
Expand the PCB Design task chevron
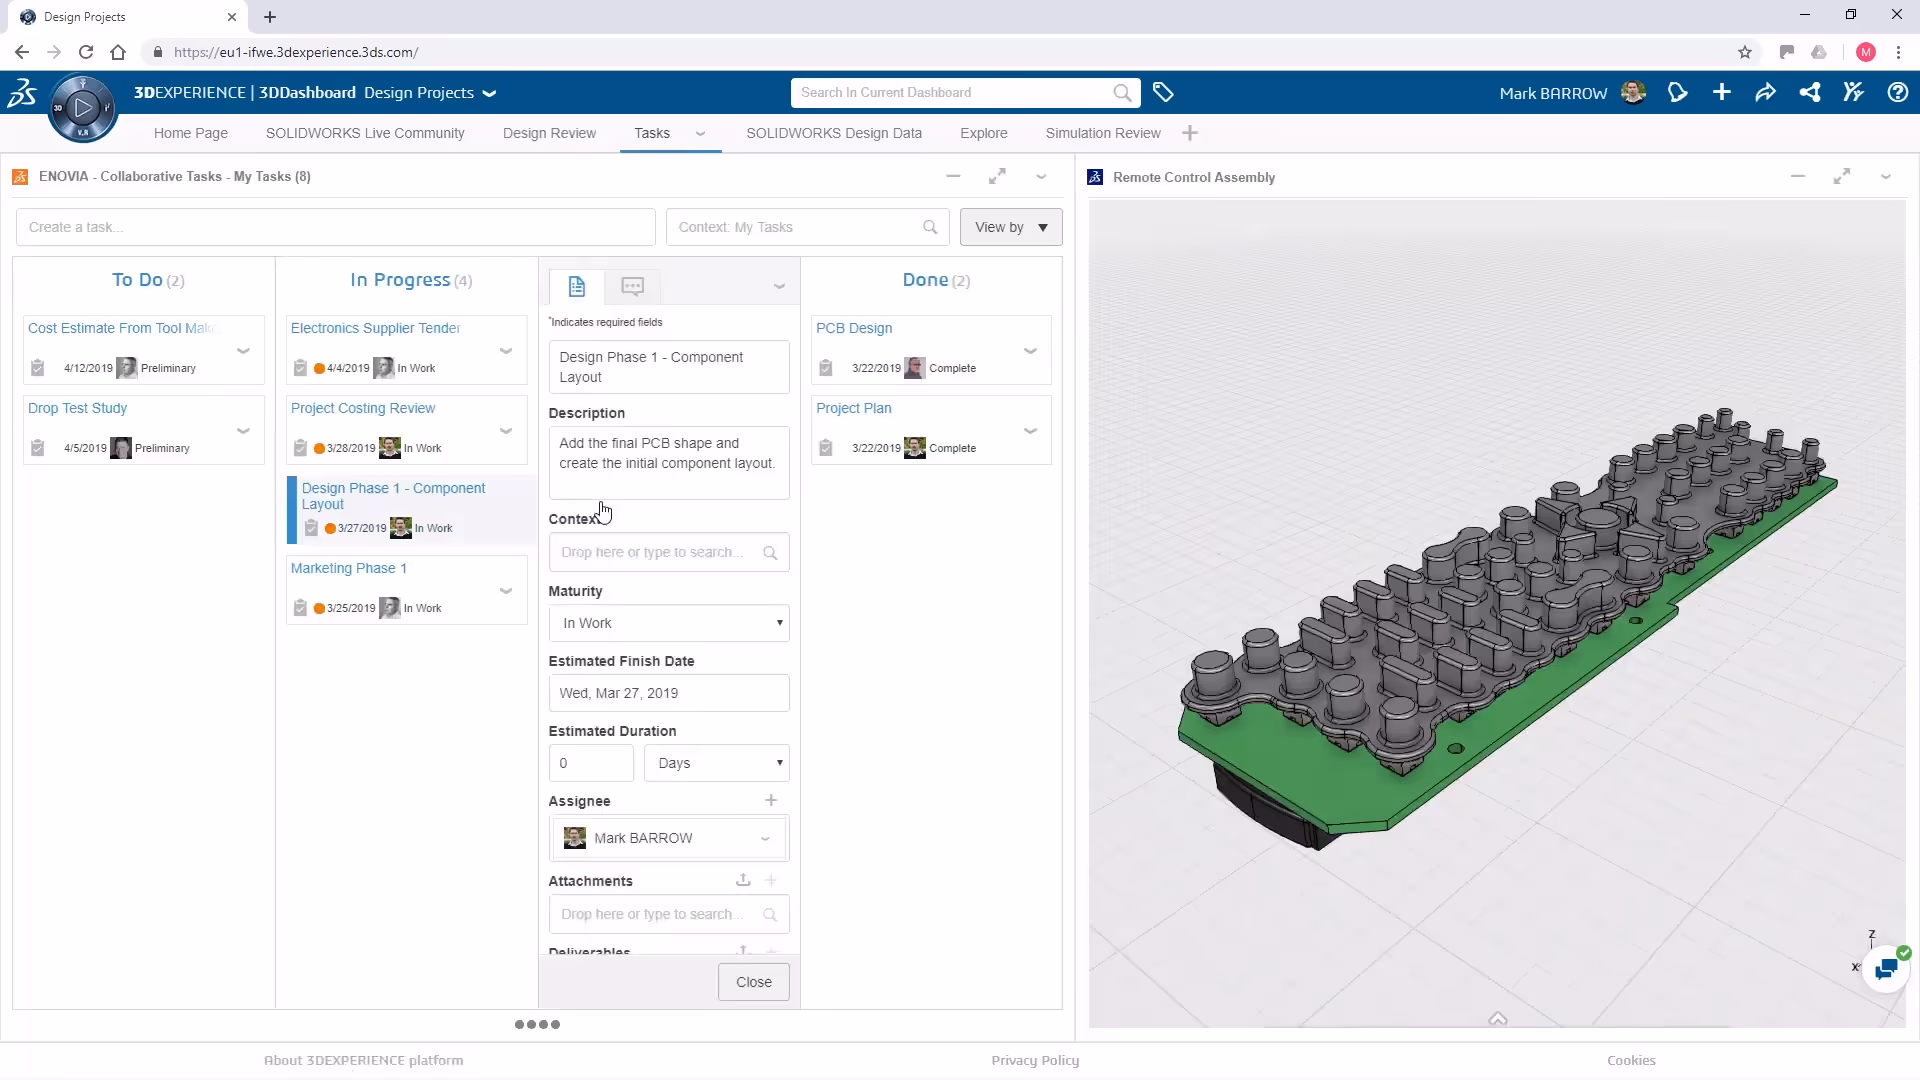point(1031,351)
